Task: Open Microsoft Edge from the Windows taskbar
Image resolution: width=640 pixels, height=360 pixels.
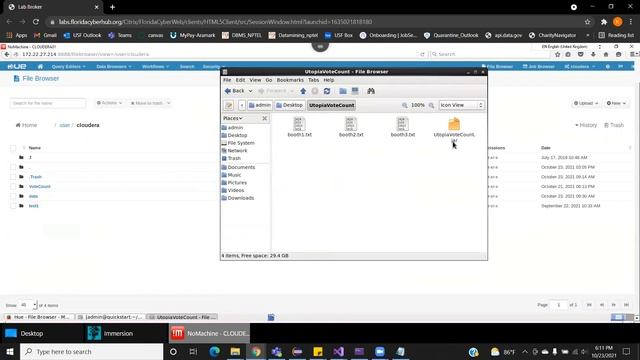Action: pos(215,351)
